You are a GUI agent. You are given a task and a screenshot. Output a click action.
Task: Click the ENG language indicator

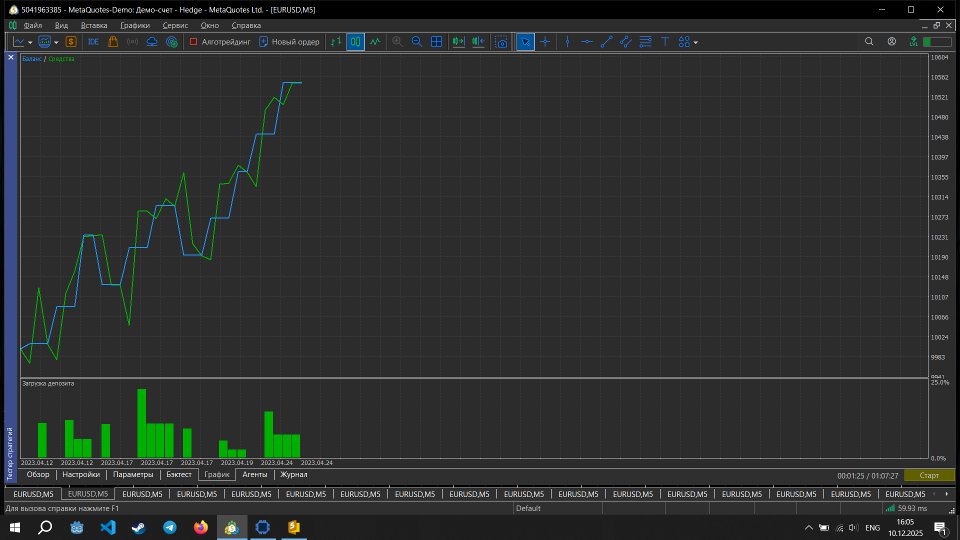click(x=872, y=528)
